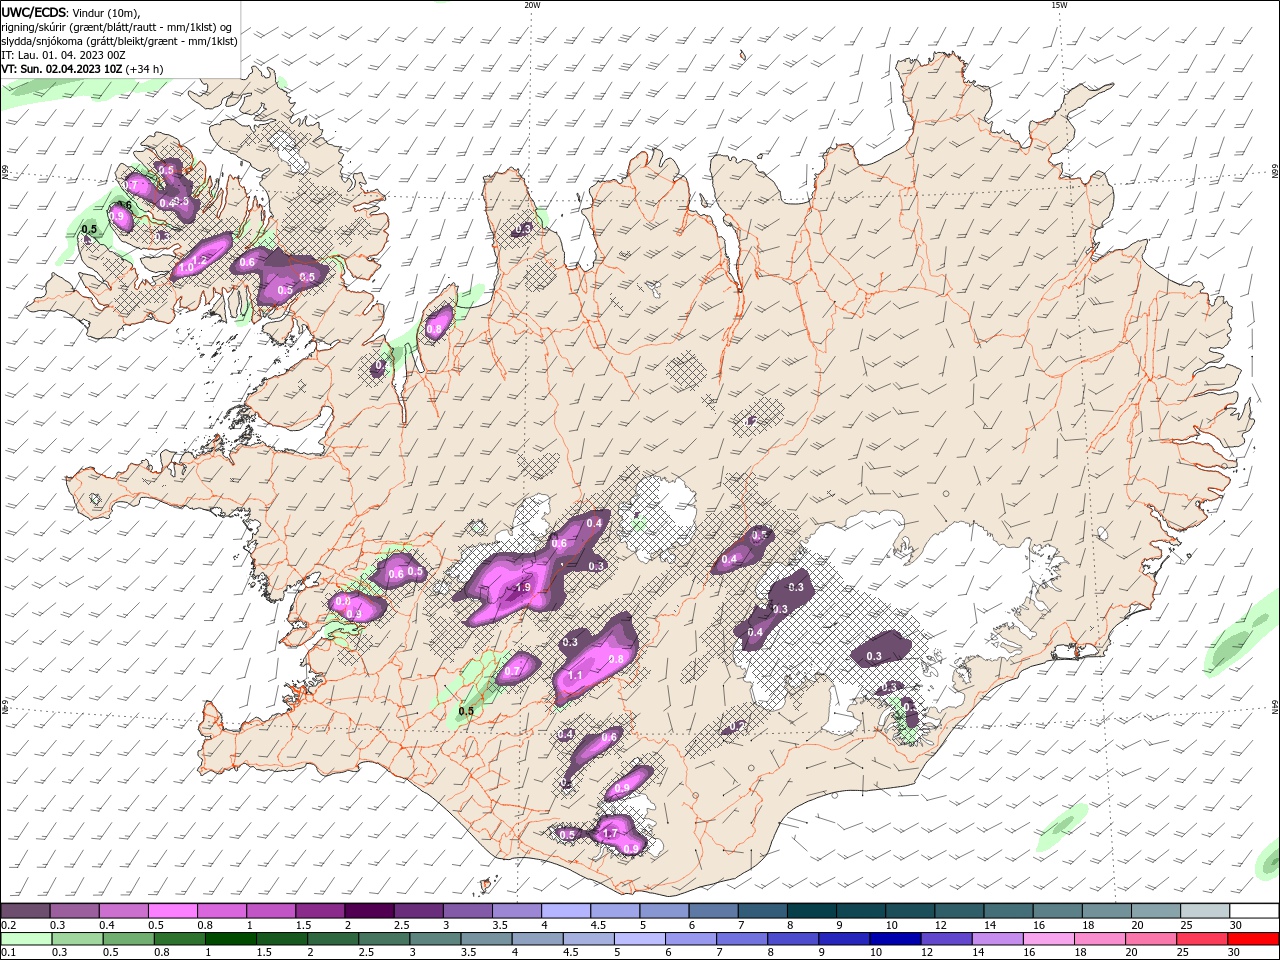Select dark blue swatch between 10 and 12, lower legend

click(896, 938)
